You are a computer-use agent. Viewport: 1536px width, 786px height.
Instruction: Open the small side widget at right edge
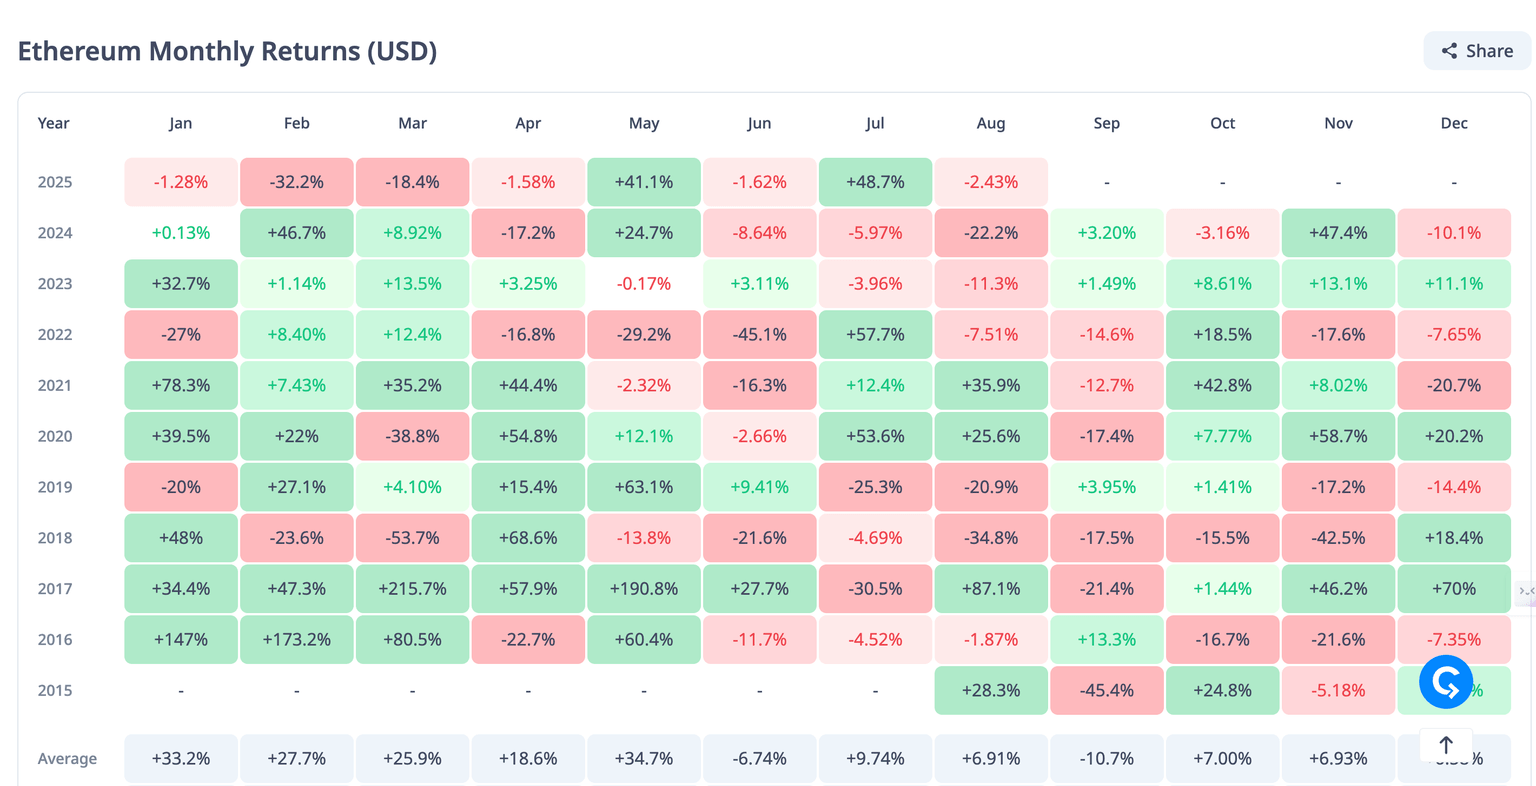1526,591
